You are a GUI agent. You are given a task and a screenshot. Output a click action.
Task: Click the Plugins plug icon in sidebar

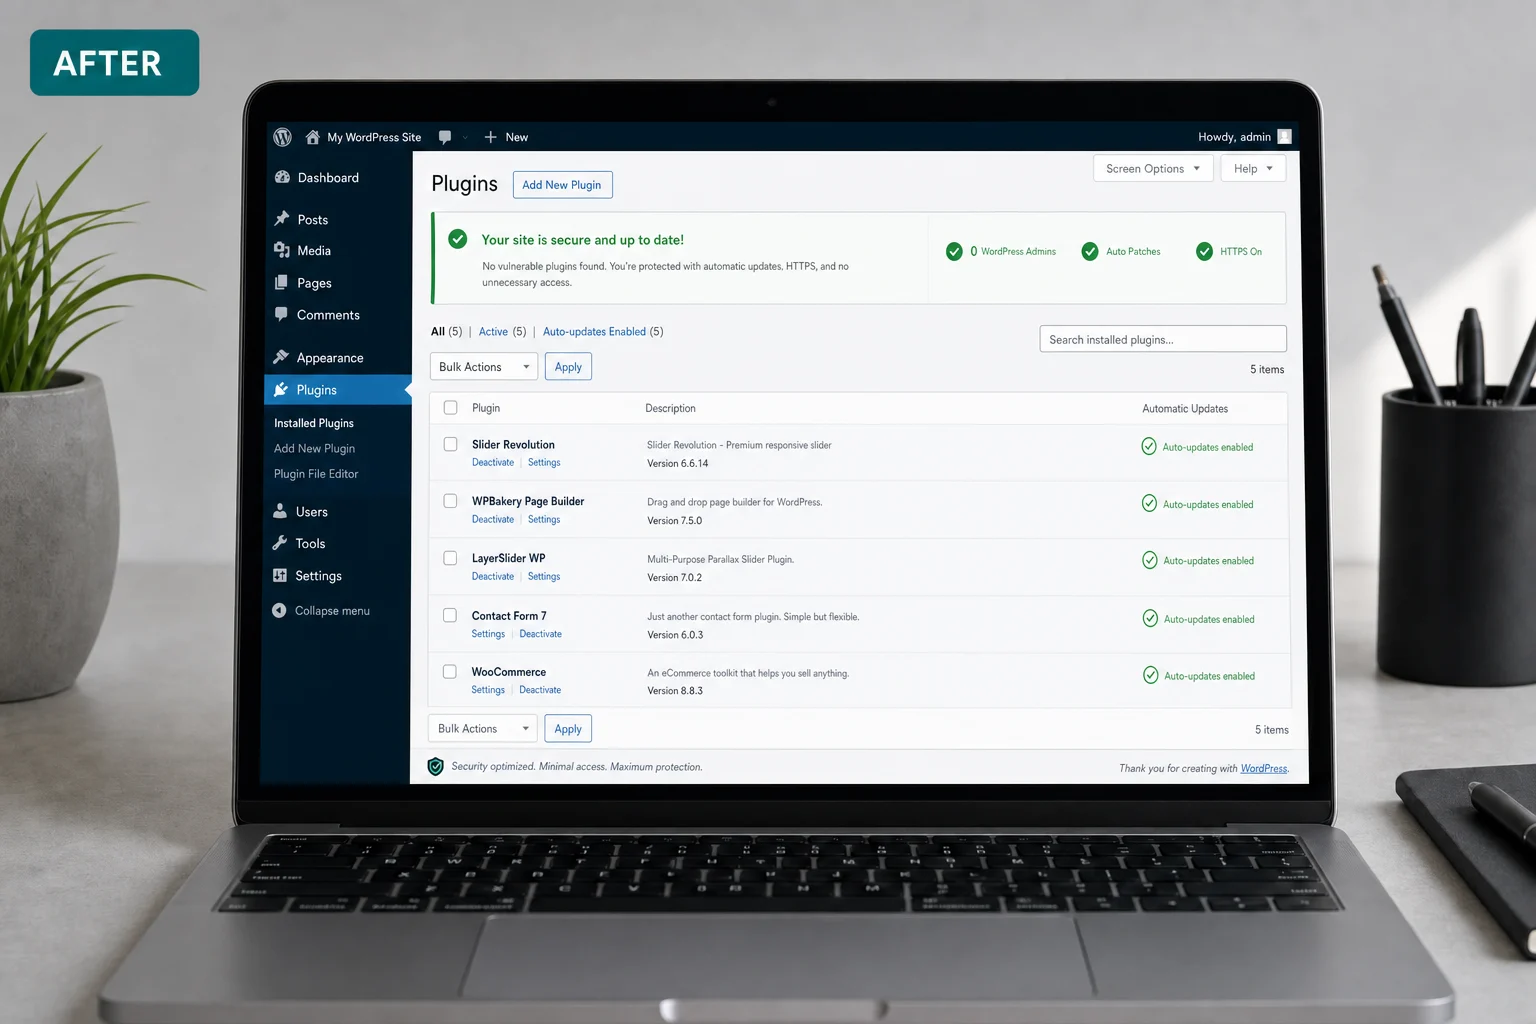pos(281,389)
